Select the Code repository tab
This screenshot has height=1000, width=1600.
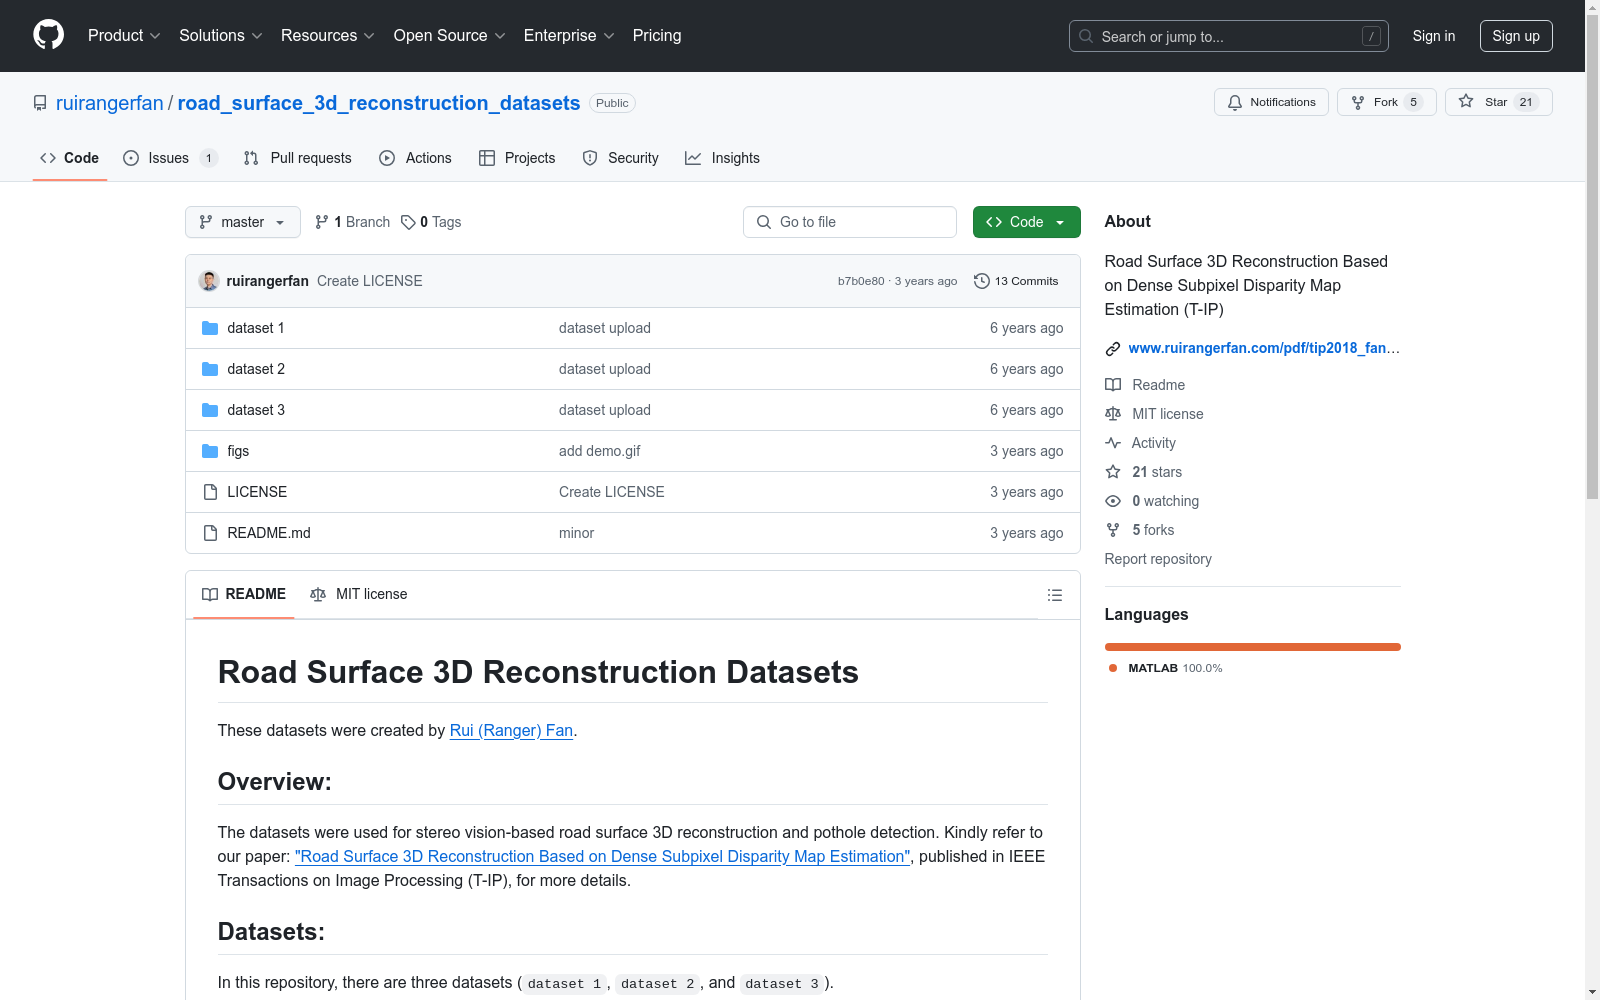(70, 158)
